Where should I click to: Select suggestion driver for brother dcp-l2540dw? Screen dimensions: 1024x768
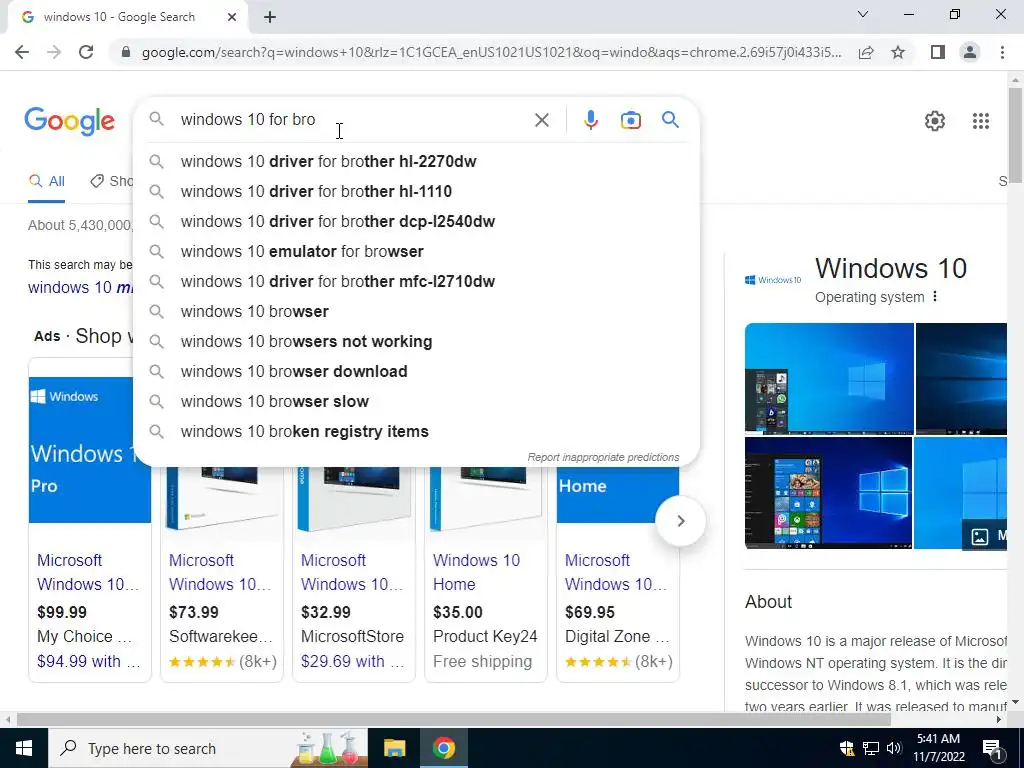tap(416, 221)
